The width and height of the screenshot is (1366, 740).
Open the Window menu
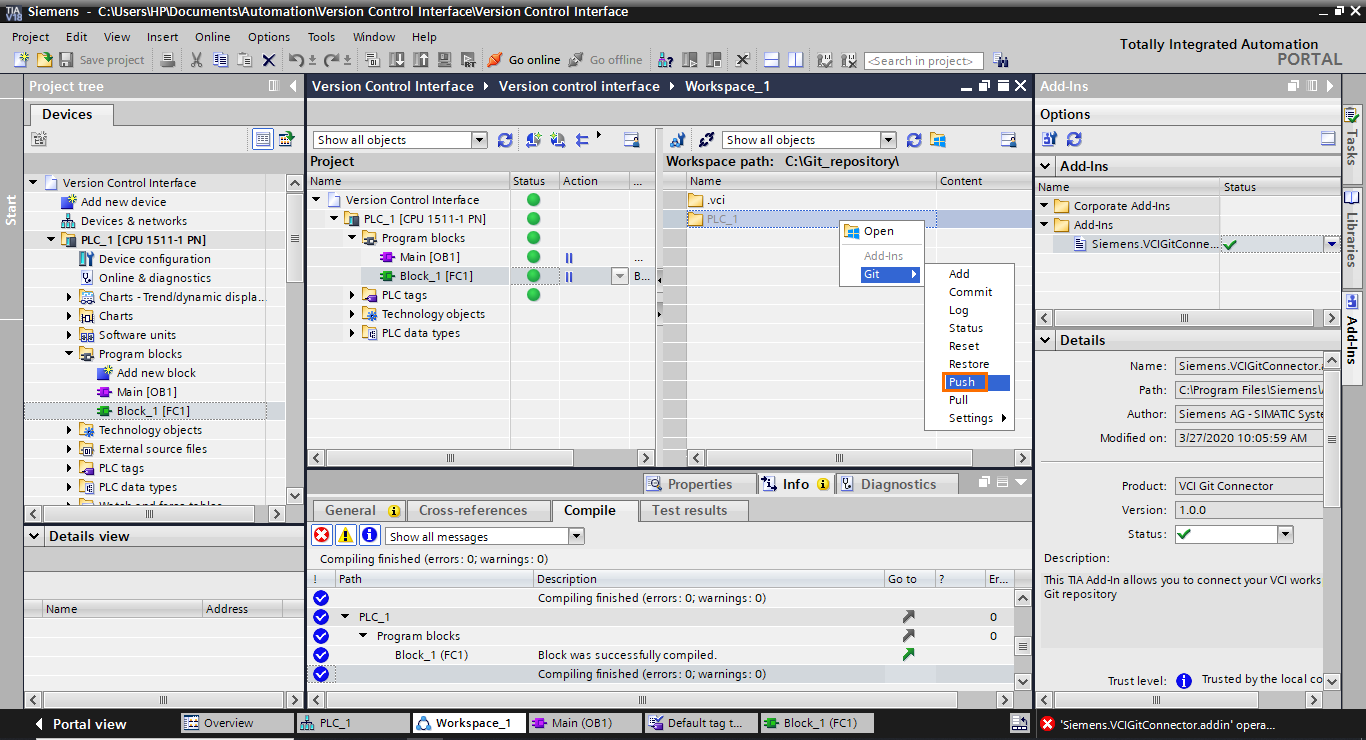[x=374, y=37]
